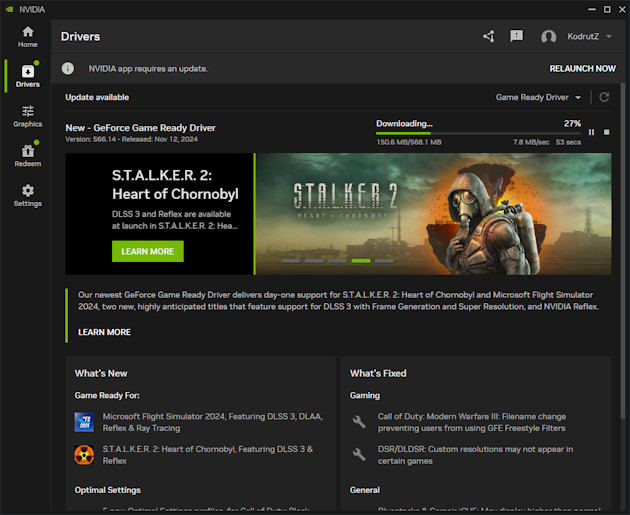Click 'S.T.A.L.K.E.R. 2: Heart of Chornobyl' banner title

(x=175, y=184)
